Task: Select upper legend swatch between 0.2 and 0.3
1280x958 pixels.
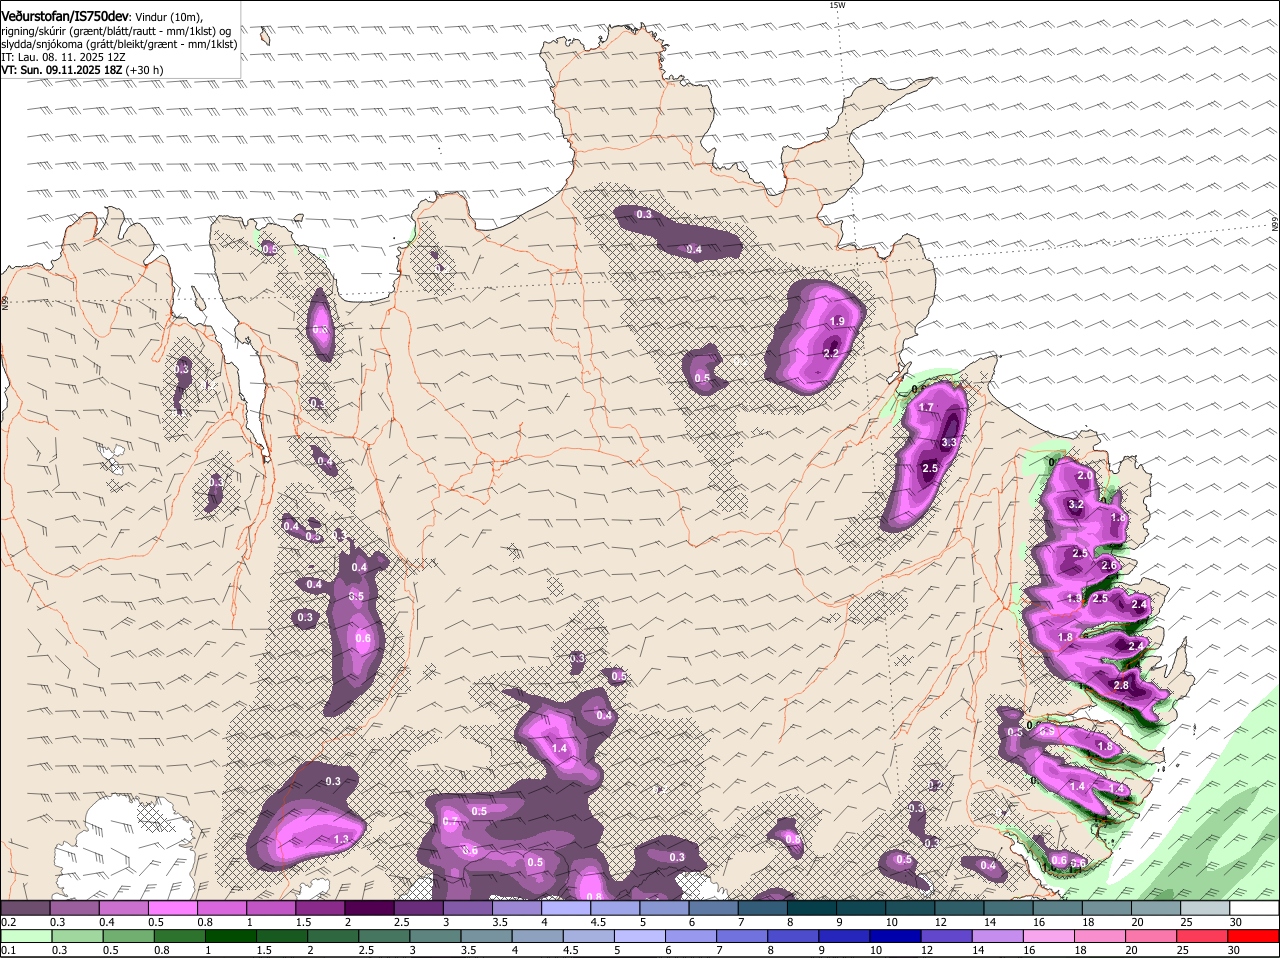Action: 25,908
